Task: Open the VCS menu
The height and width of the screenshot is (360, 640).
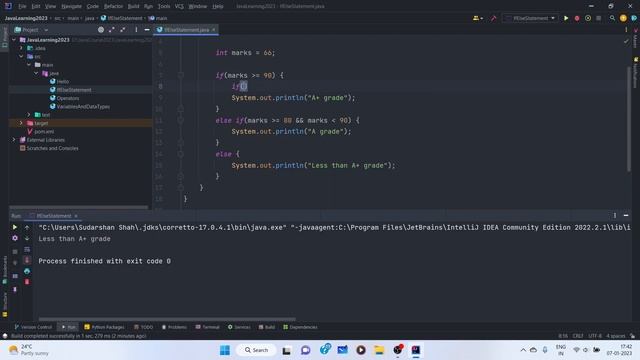Action: click(179, 6)
